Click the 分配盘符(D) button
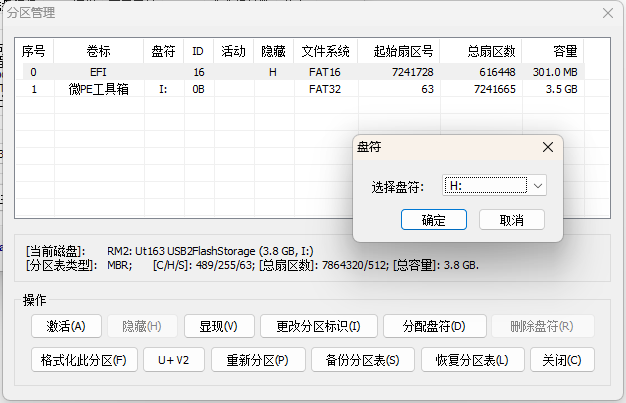The height and width of the screenshot is (403, 626). 434,326
